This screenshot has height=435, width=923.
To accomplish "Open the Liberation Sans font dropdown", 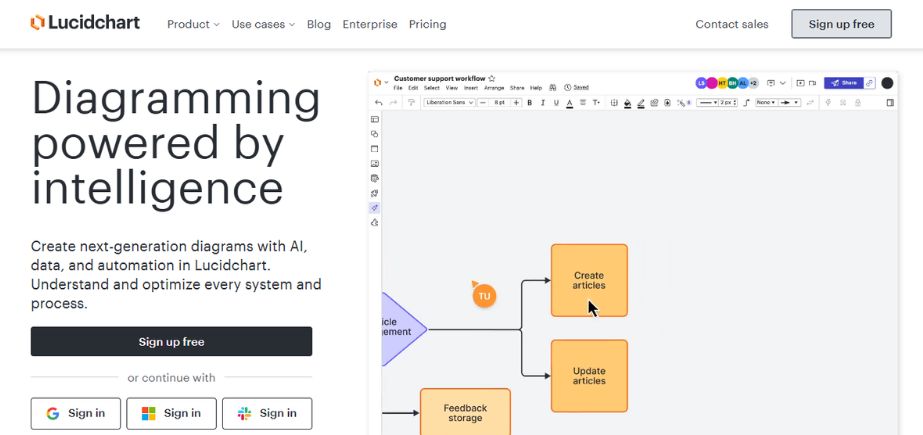I will [449, 102].
